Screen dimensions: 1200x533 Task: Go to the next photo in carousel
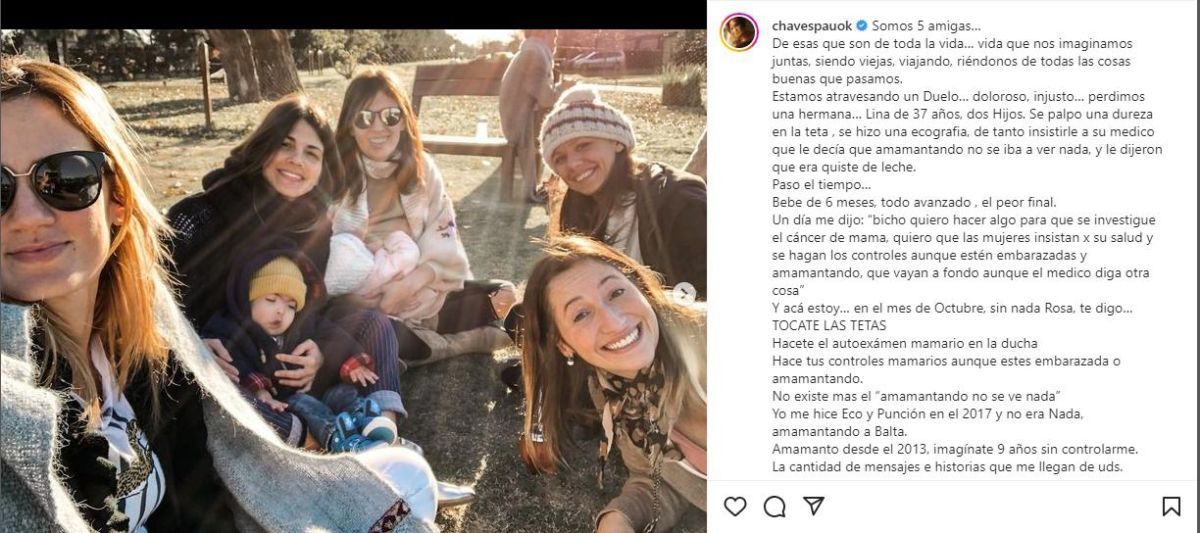pyautogui.click(x=684, y=293)
